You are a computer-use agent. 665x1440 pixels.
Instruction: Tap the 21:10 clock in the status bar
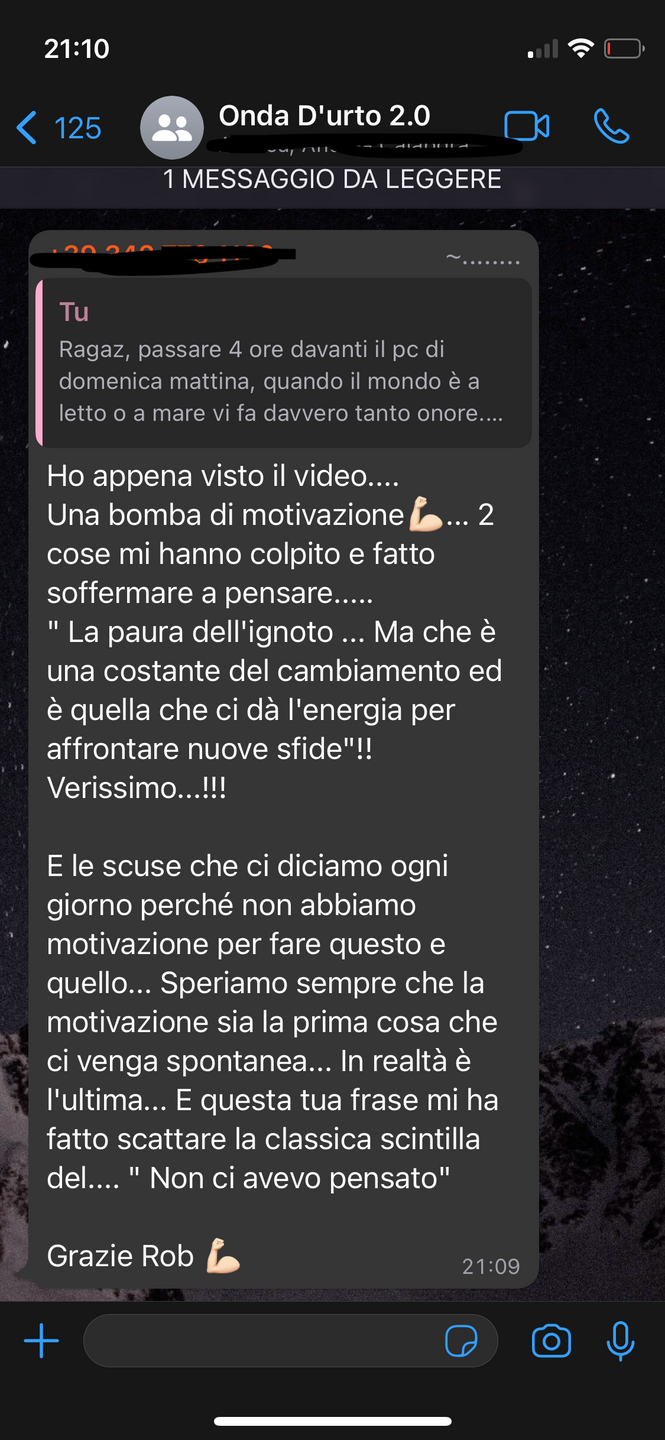point(77,48)
